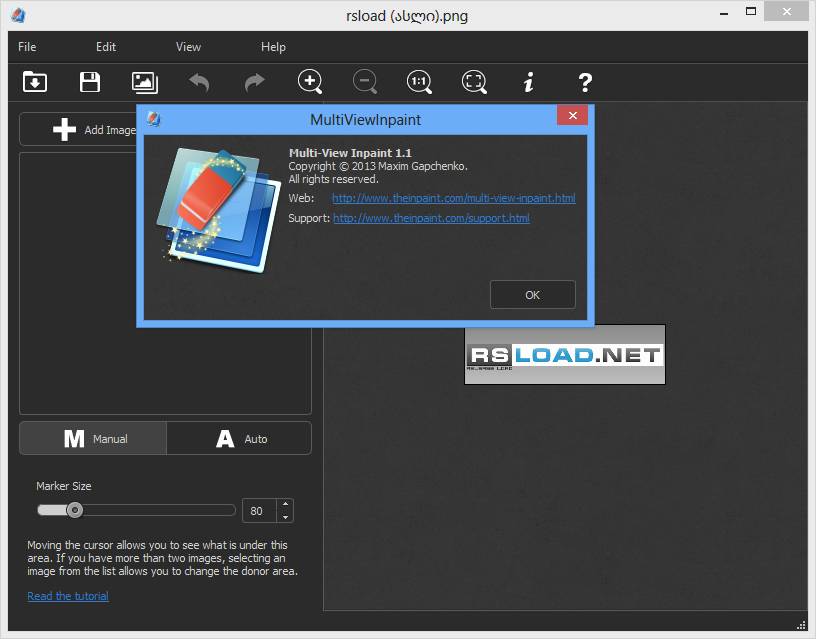The width and height of the screenshot is (816, 639).
Task: Open the View menu
Action: [x=188, y=47]
